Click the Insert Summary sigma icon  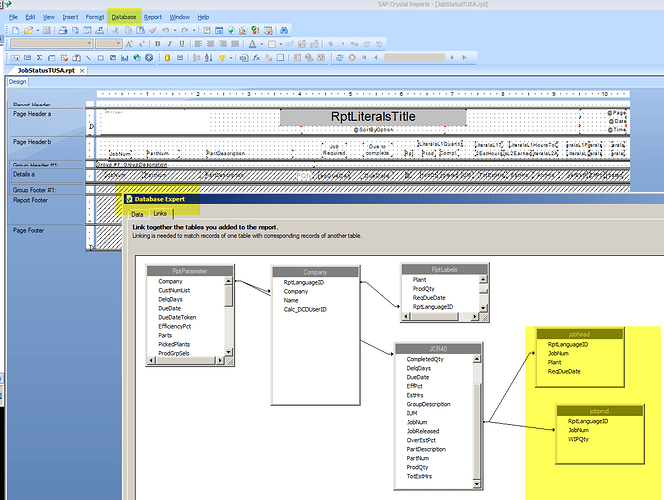point(39,58)
